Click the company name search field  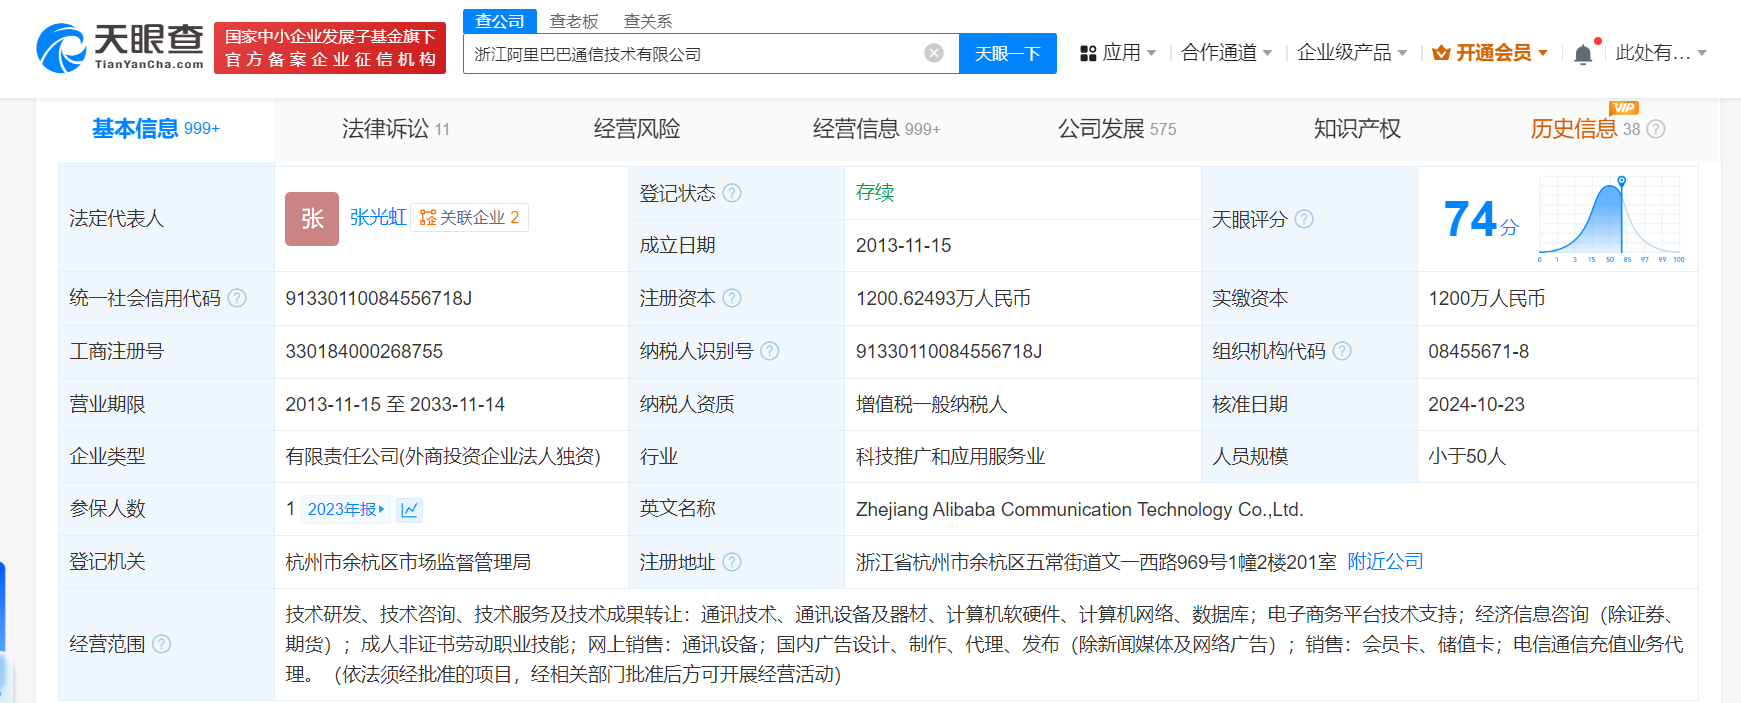point(690,54)
